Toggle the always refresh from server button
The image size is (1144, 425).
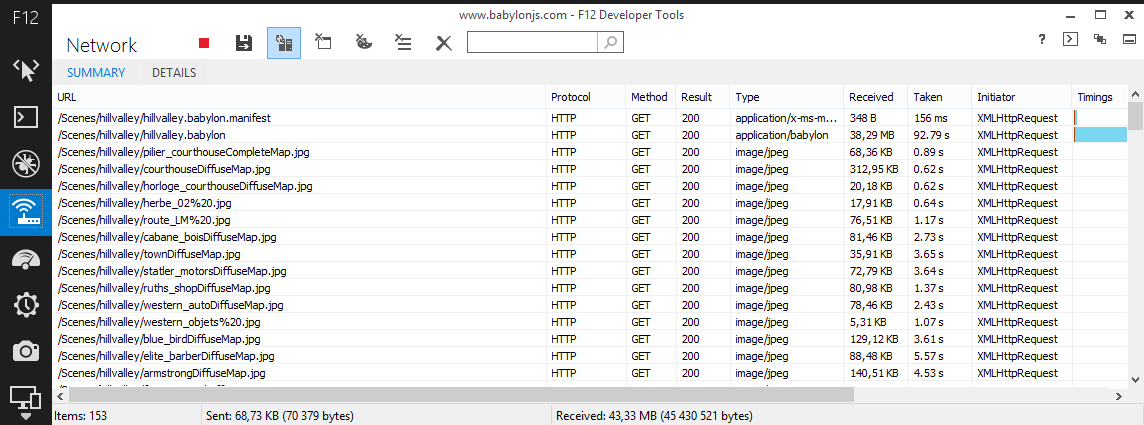[x=284, y=43]
